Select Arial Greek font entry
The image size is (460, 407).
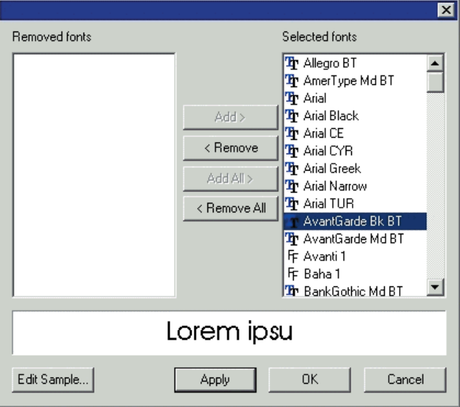coord(355,169)
